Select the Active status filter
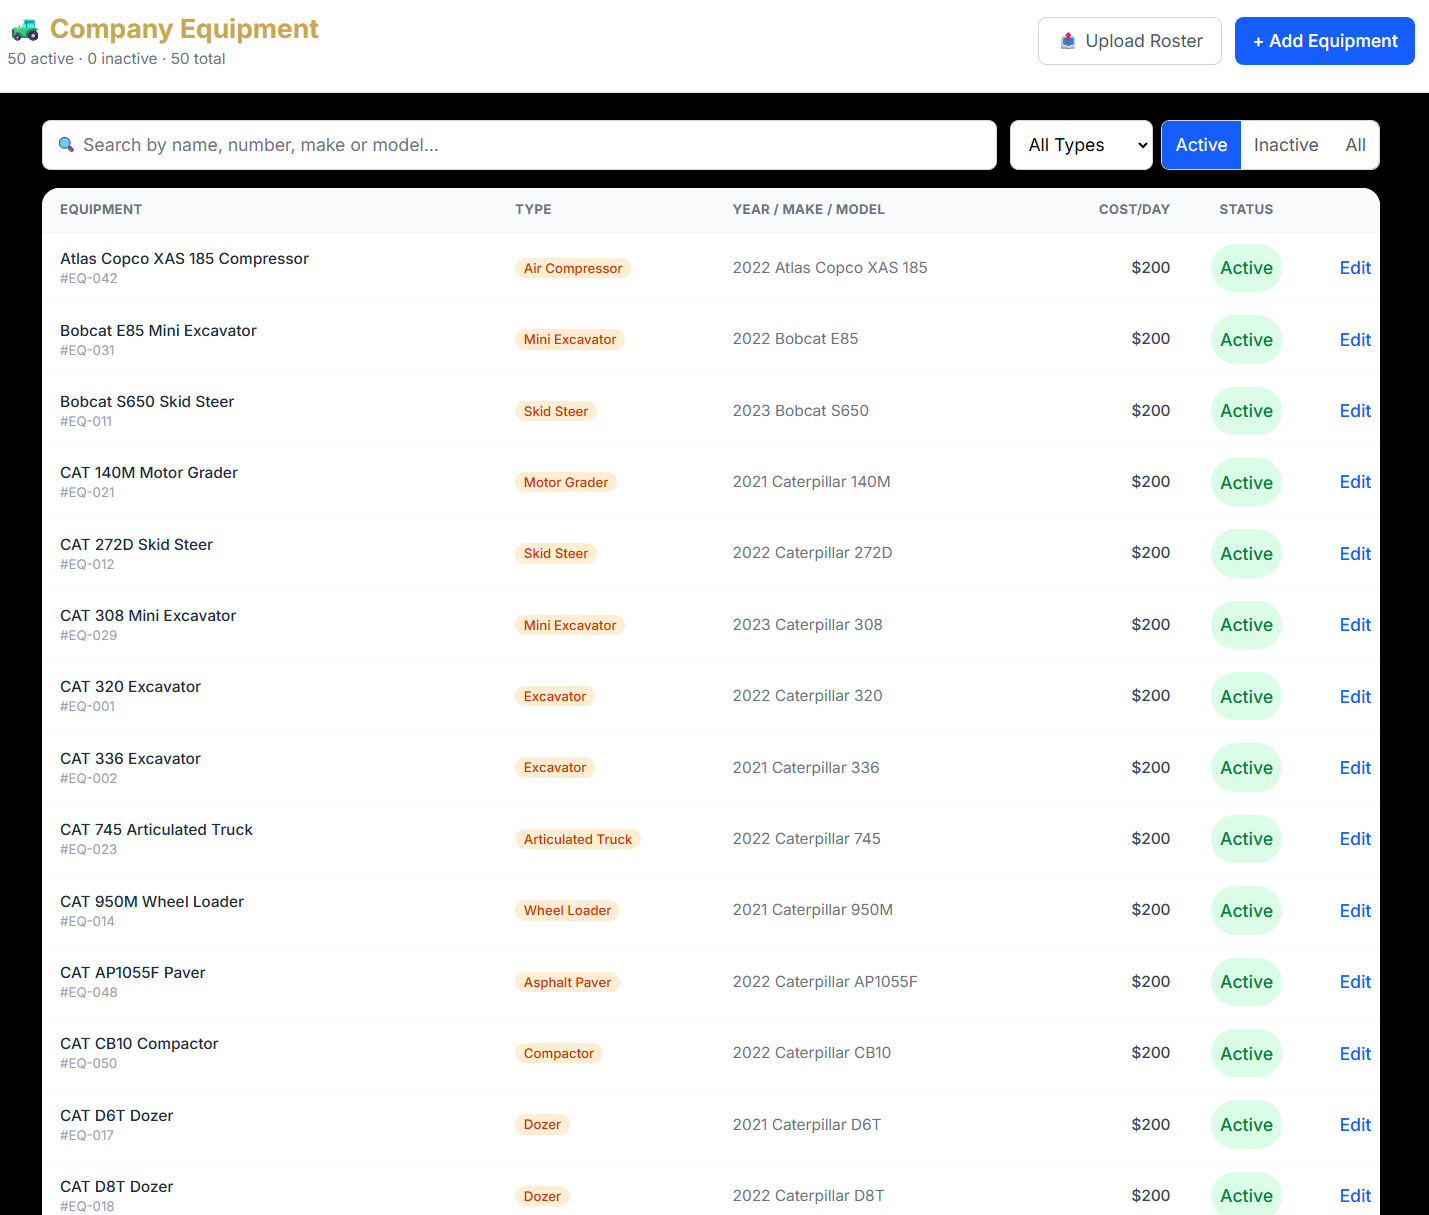The height and width of the screenshot is (1215, 1429). 1201,145
